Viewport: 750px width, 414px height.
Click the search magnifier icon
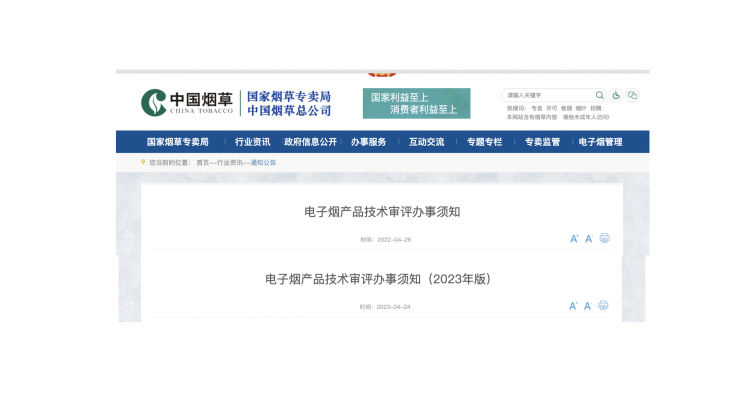[x=599, y=95]
